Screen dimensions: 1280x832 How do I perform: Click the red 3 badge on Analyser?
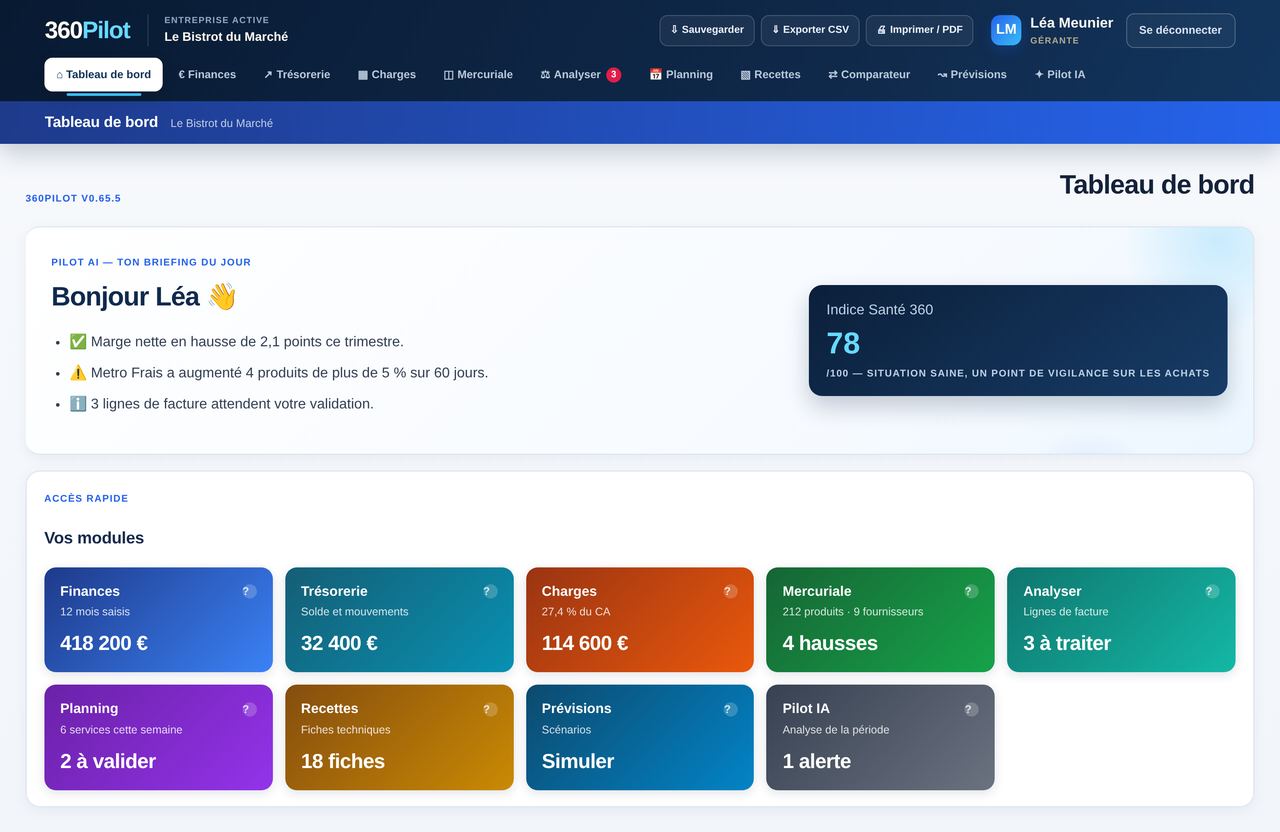614,74
